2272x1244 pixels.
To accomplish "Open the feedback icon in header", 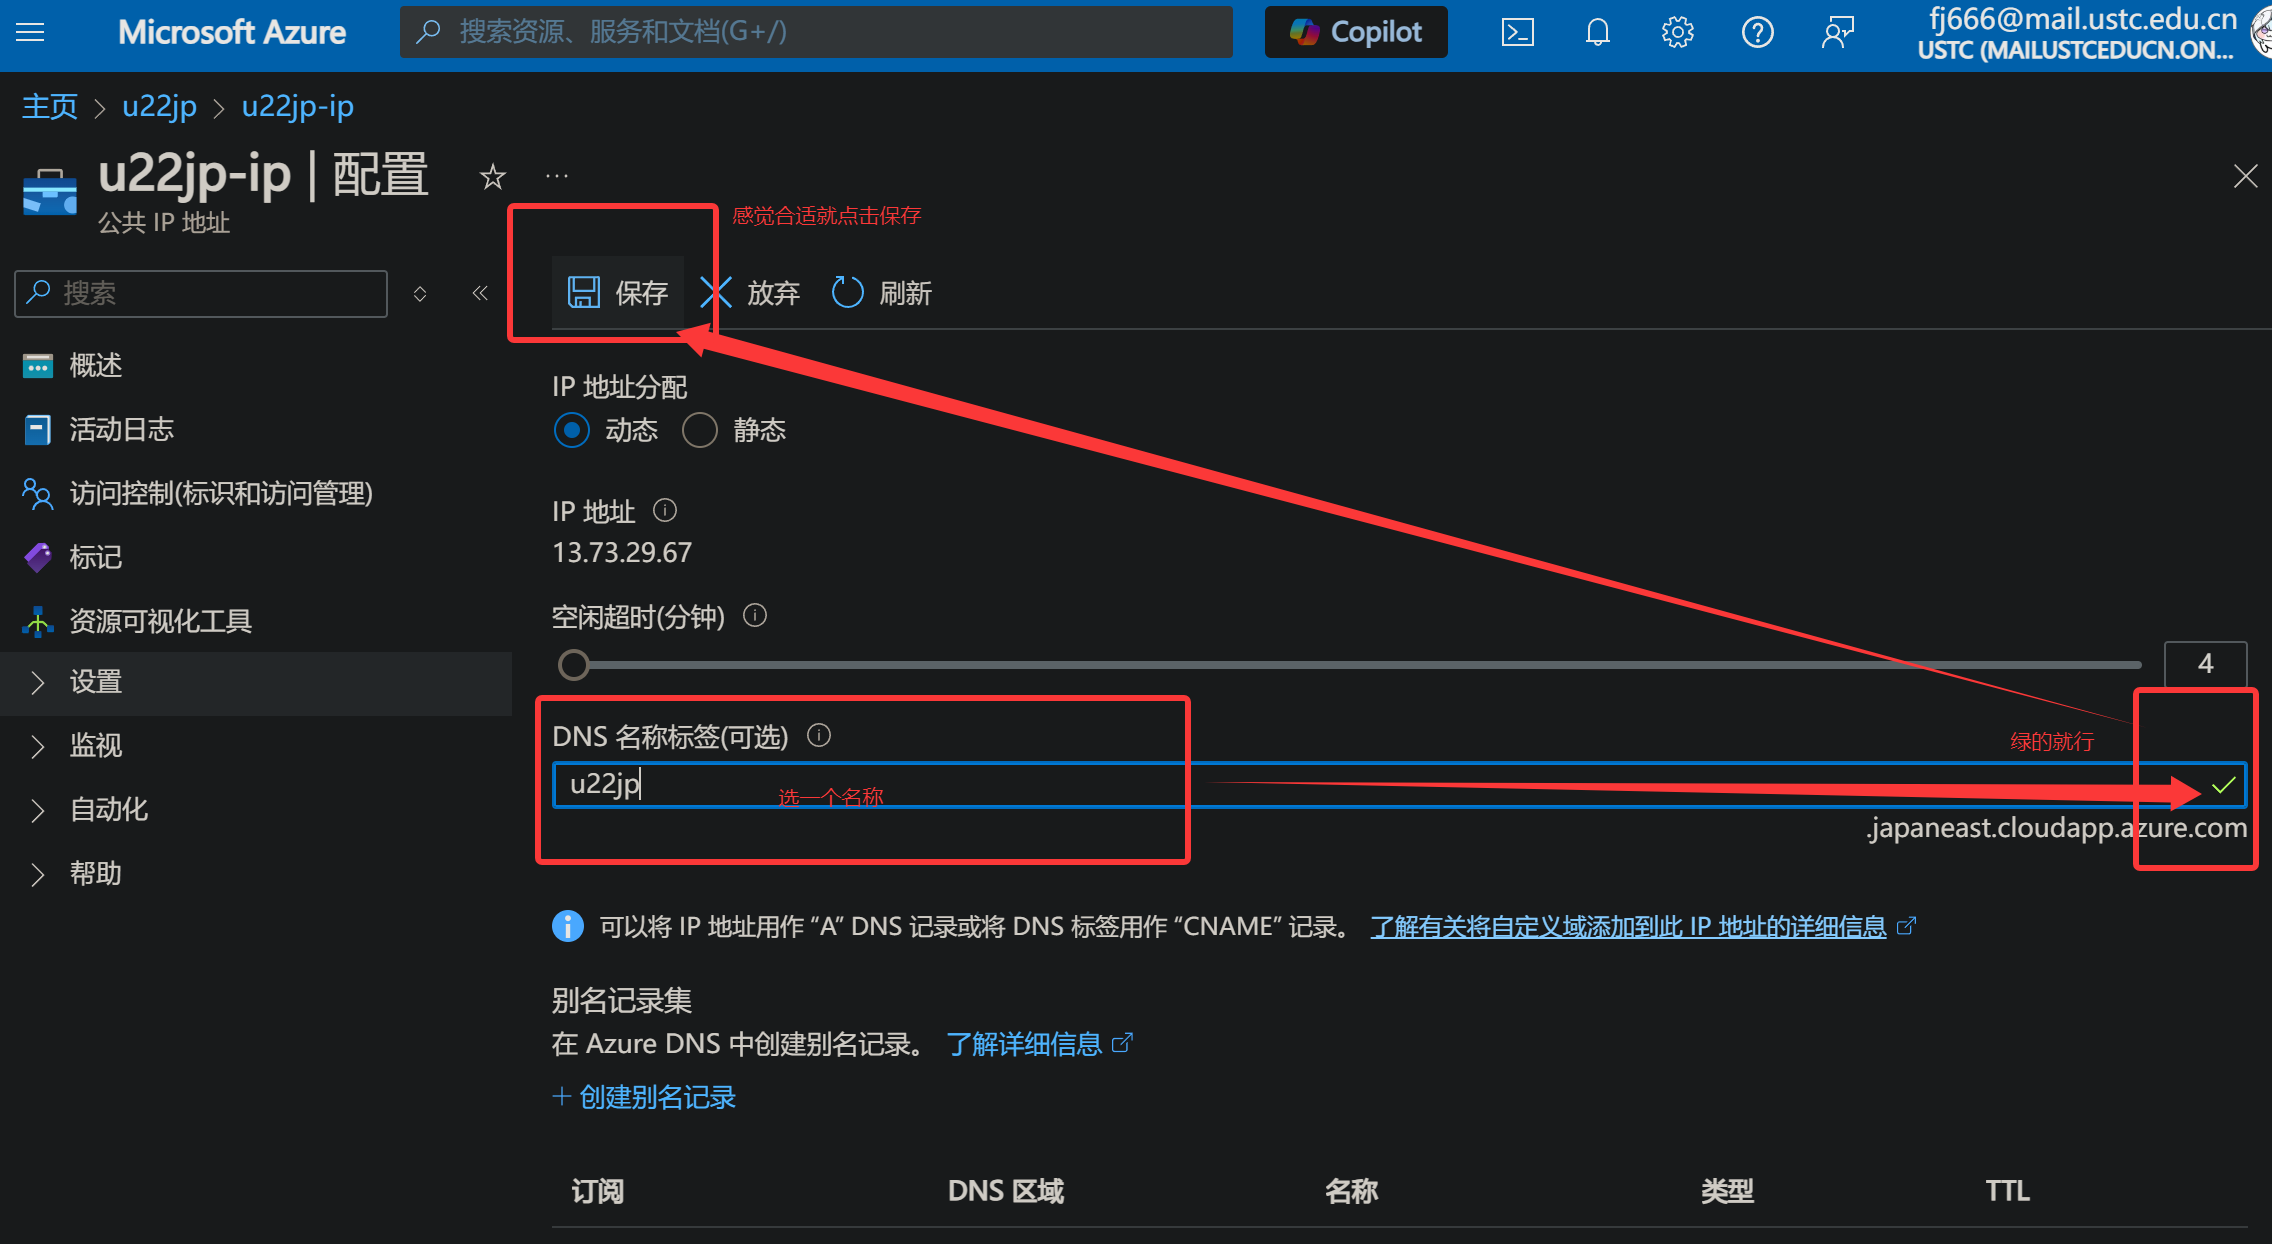I will 1837,33.
